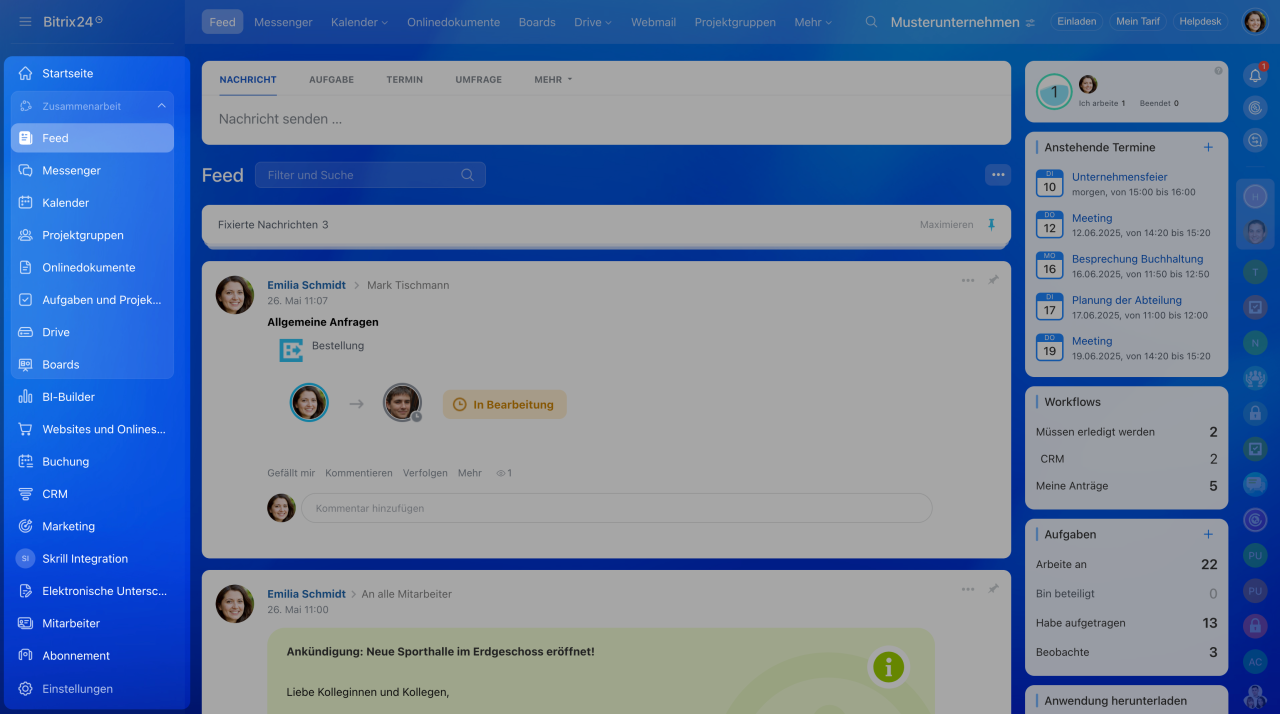Switch to the AUFGABE composer tab
This screenshot has height=714, width=1280.
pyautogui.click(x=331, y=79)
